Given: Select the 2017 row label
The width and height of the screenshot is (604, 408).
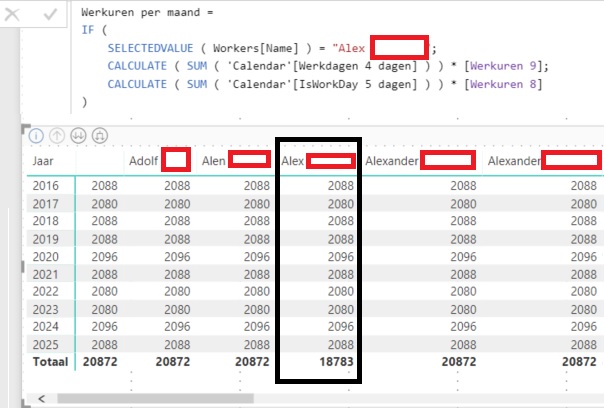Looking at the screenshot, I should pyautogui.click(x=45, y=203).
